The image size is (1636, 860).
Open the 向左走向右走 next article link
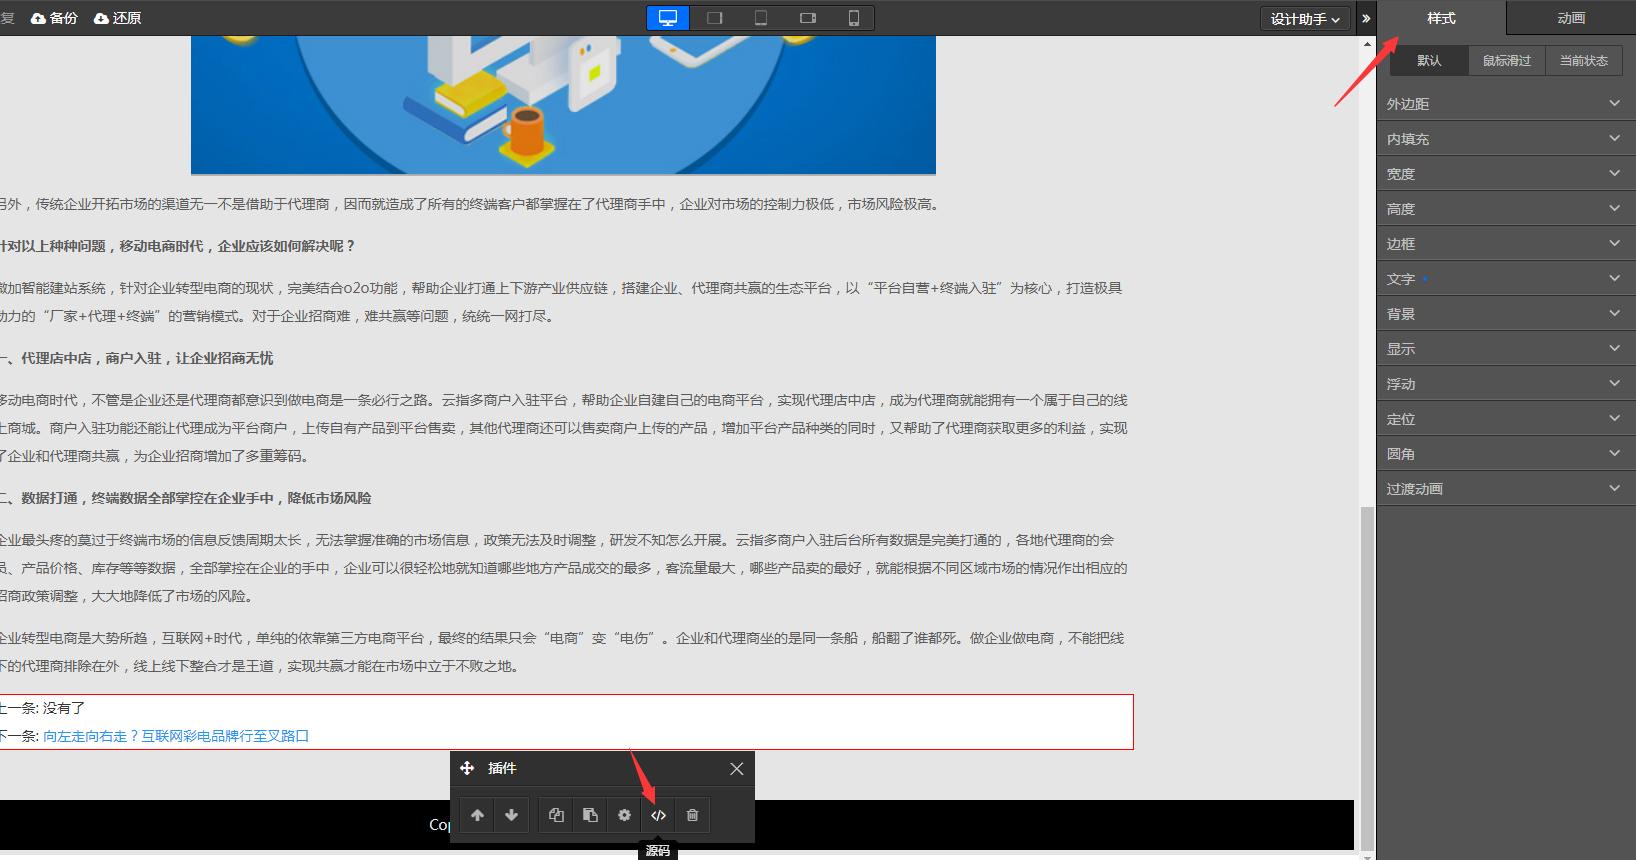coord(176,736)
